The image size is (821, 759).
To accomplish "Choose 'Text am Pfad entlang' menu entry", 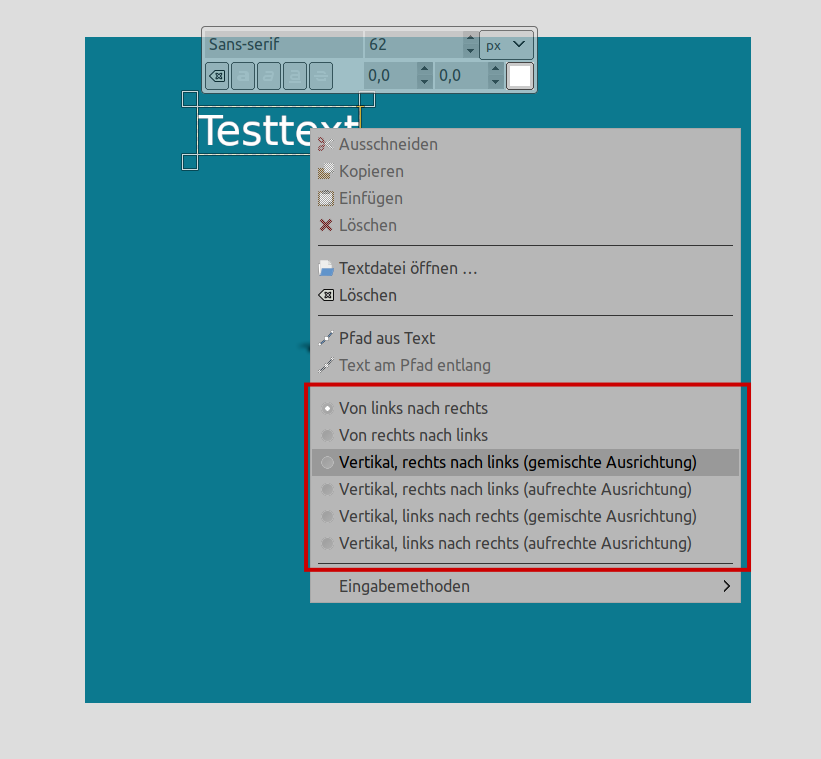I will click(525, 365).
